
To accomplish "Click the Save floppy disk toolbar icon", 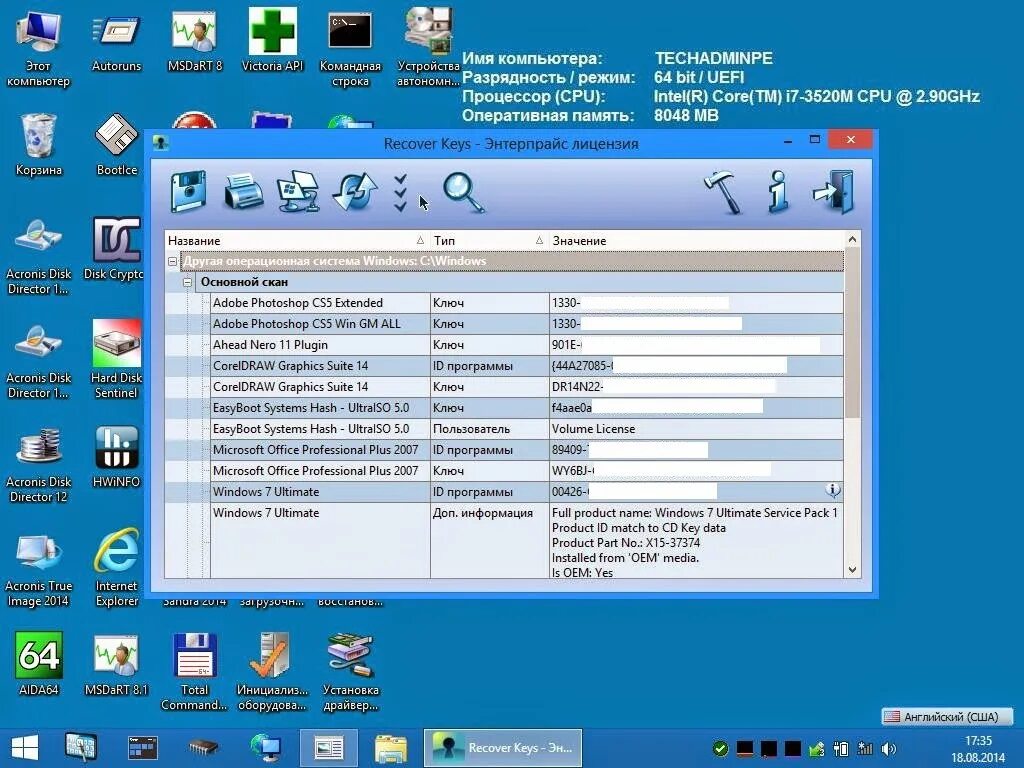I will [x=188, y=191].
